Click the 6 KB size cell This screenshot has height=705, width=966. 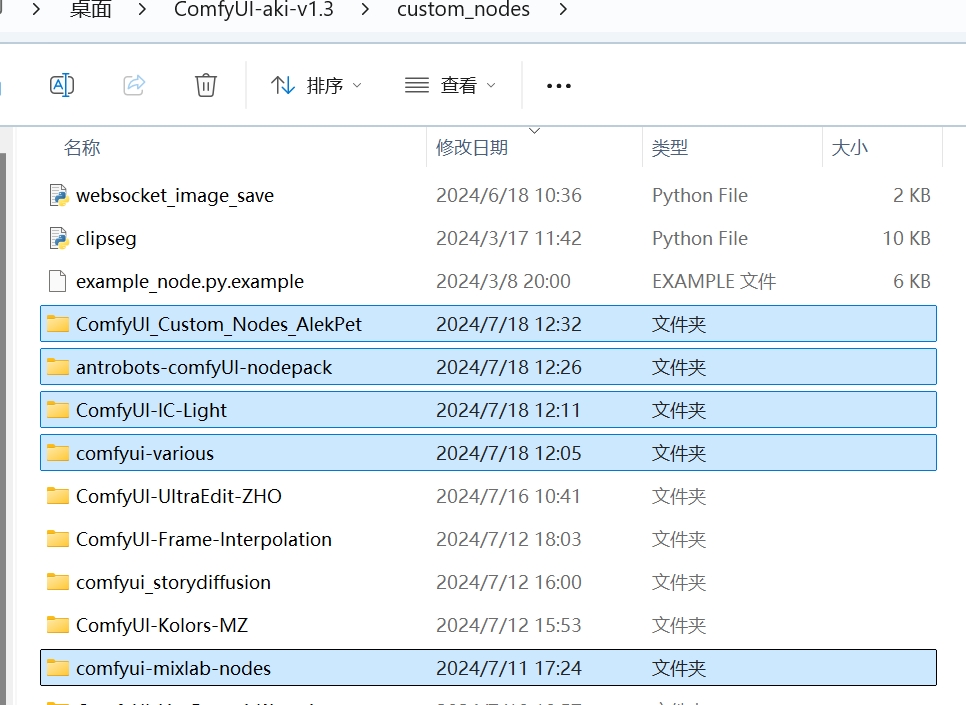(x=912, y=282)
